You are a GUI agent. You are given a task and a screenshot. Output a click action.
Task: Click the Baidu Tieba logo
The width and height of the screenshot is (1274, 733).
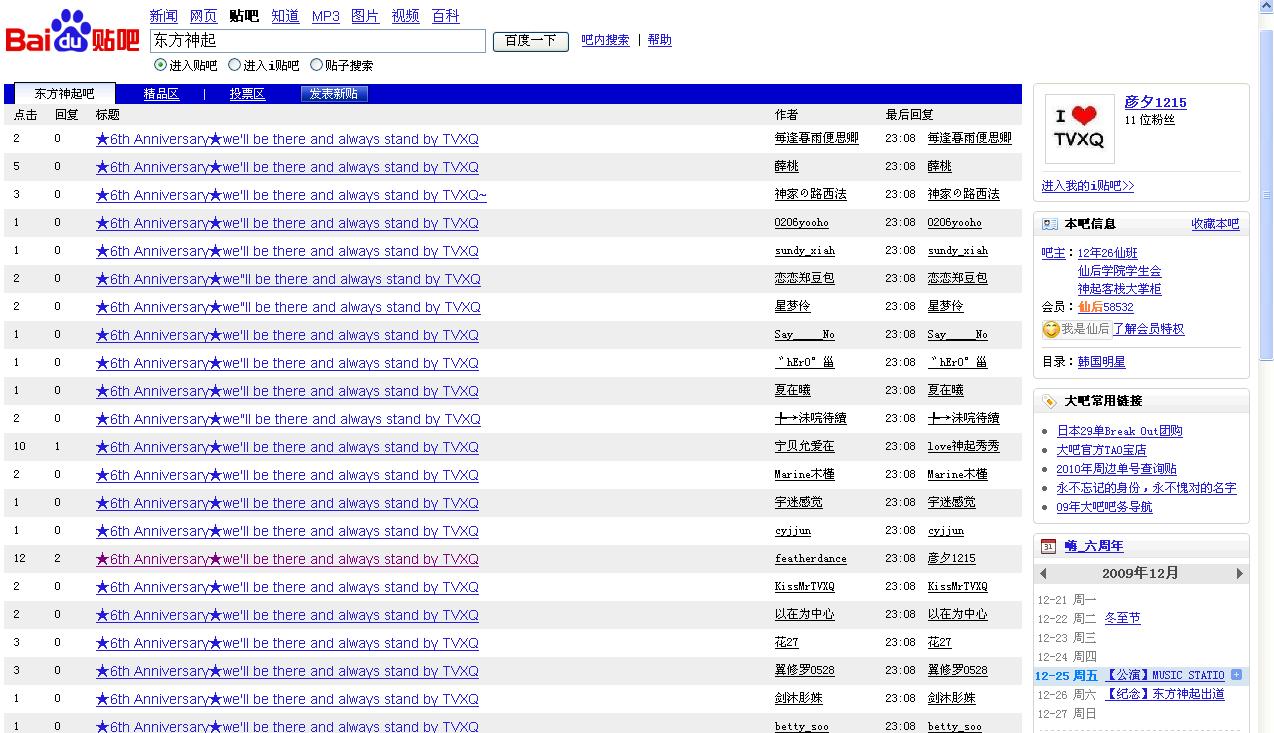[x=72, y=32]
